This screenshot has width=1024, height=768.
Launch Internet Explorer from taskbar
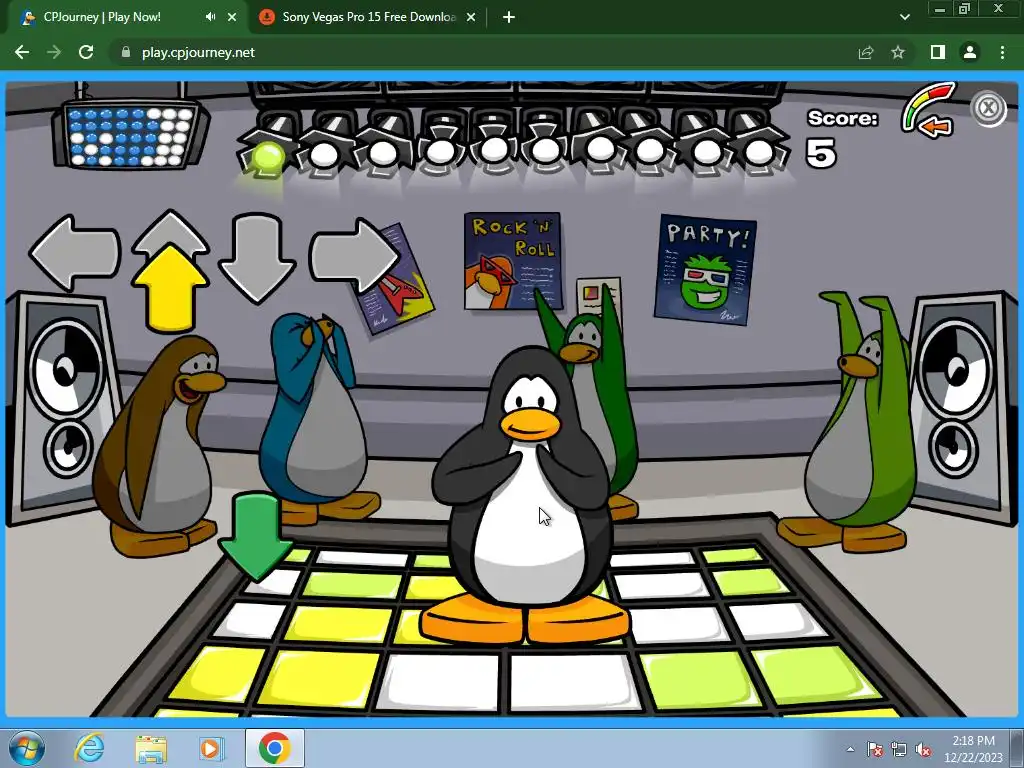pos(89,748)
